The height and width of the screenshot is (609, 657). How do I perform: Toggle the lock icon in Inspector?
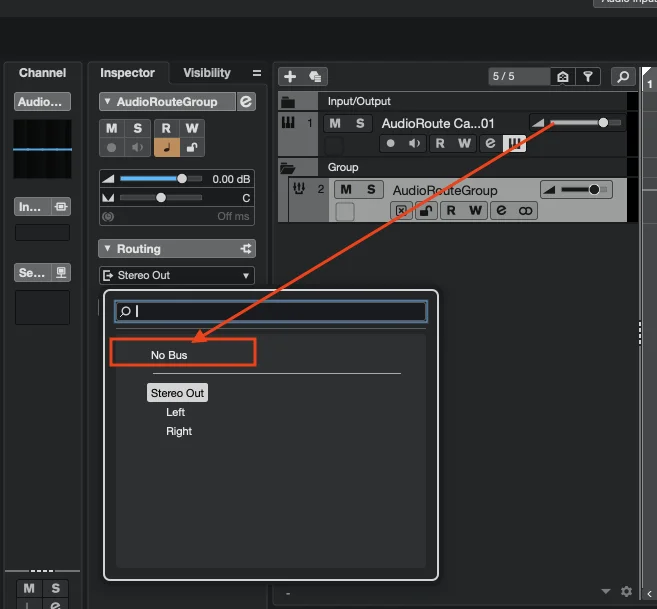pyautogui.click(x=192, y=147)
